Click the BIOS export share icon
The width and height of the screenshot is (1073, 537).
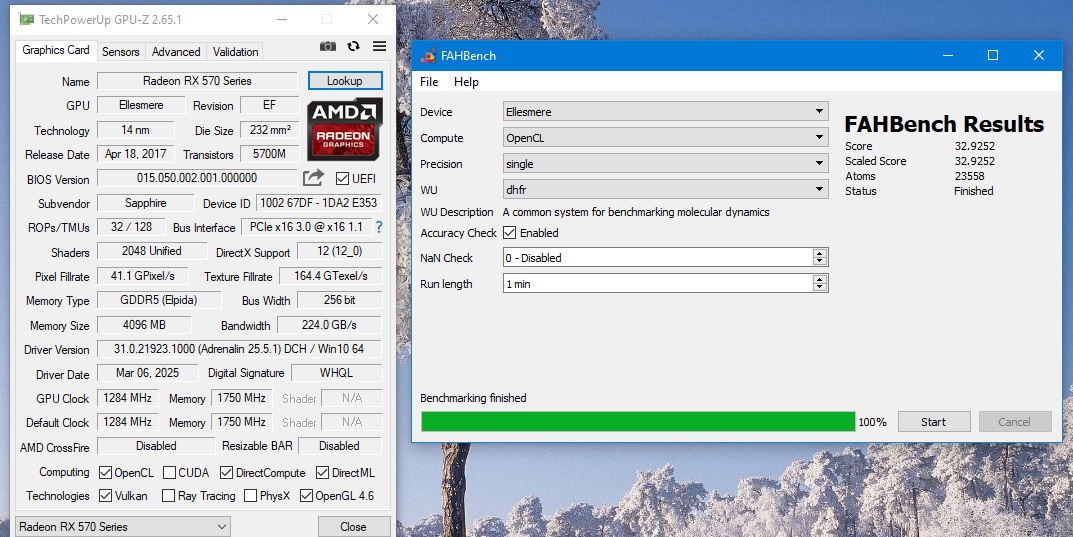pos(313,179)
